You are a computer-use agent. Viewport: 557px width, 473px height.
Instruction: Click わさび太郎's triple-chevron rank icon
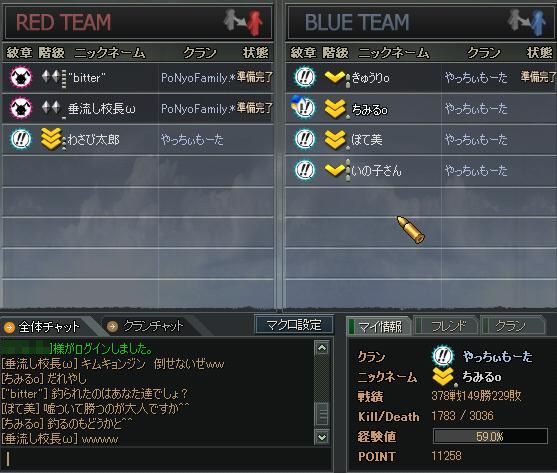(52, 138)
